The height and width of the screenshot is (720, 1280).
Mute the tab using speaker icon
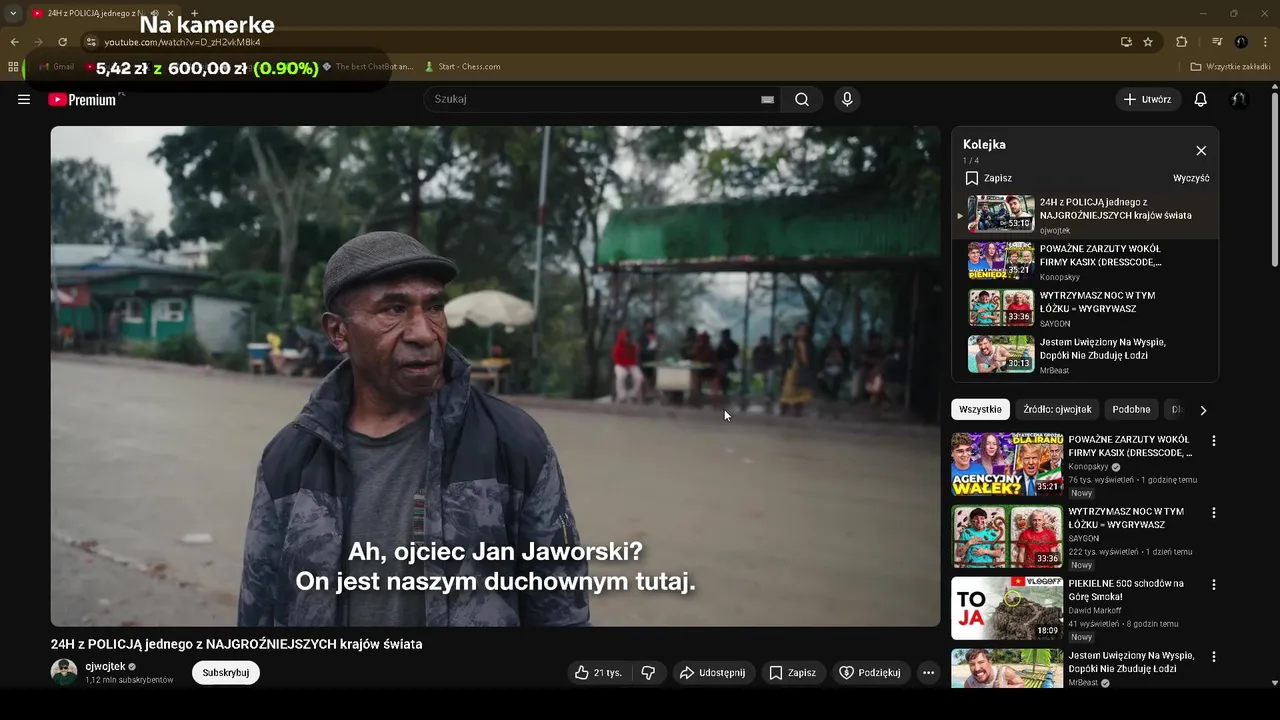pos(155,13)
